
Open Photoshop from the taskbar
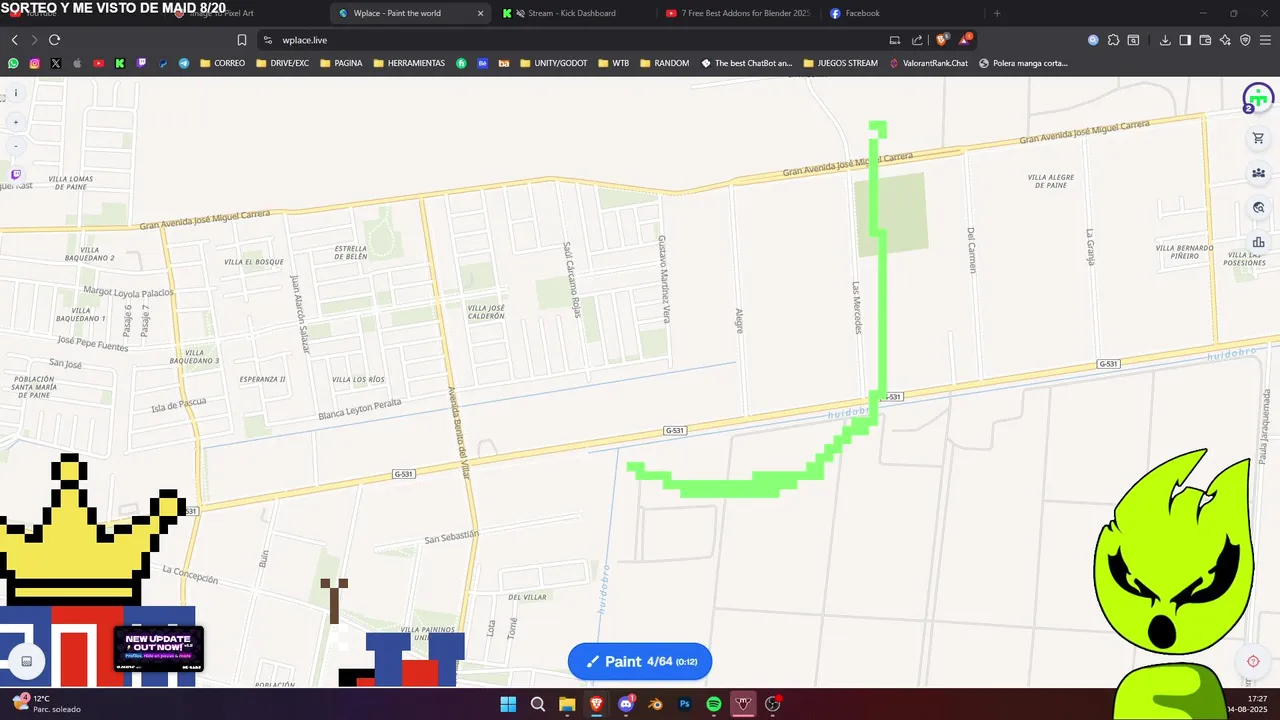click(x=685, y=704)
